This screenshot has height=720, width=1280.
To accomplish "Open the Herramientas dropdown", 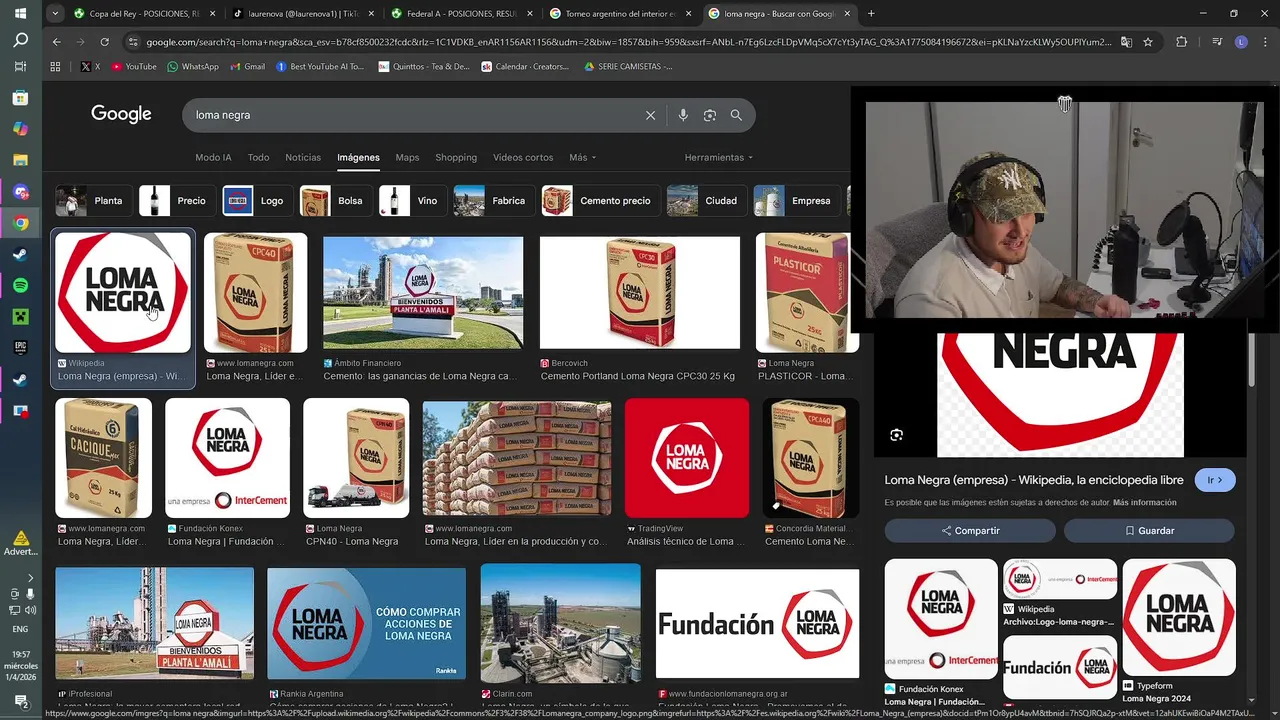I will click(x=718, y=157).
